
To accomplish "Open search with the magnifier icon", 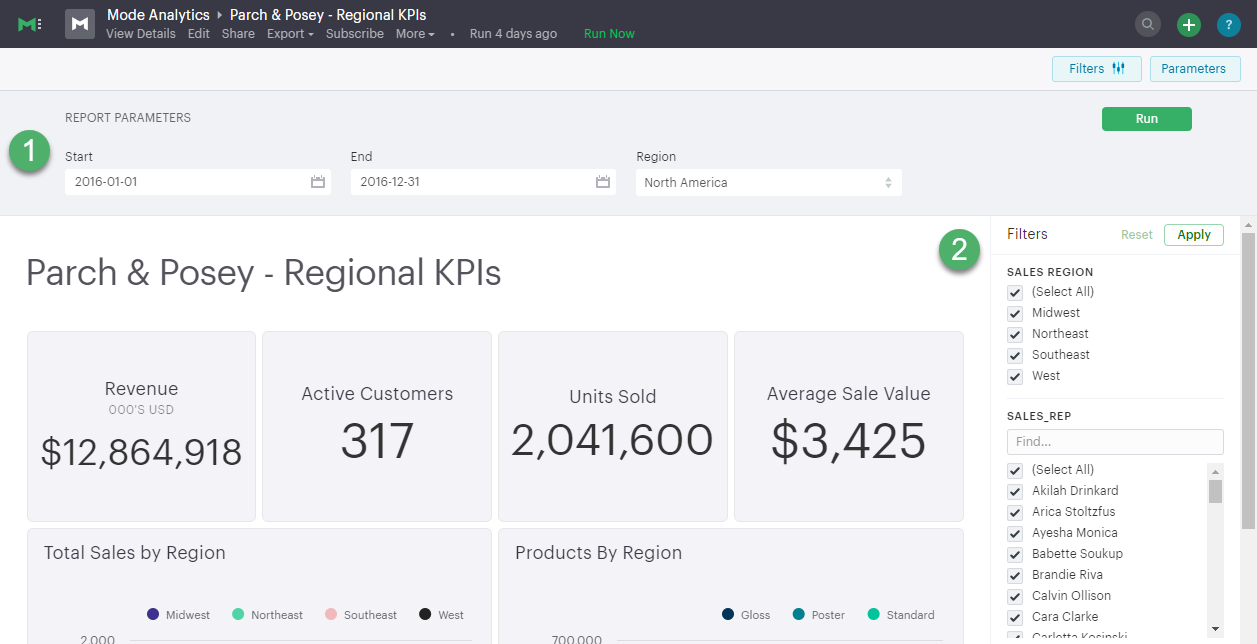I will click(1148, 24).
